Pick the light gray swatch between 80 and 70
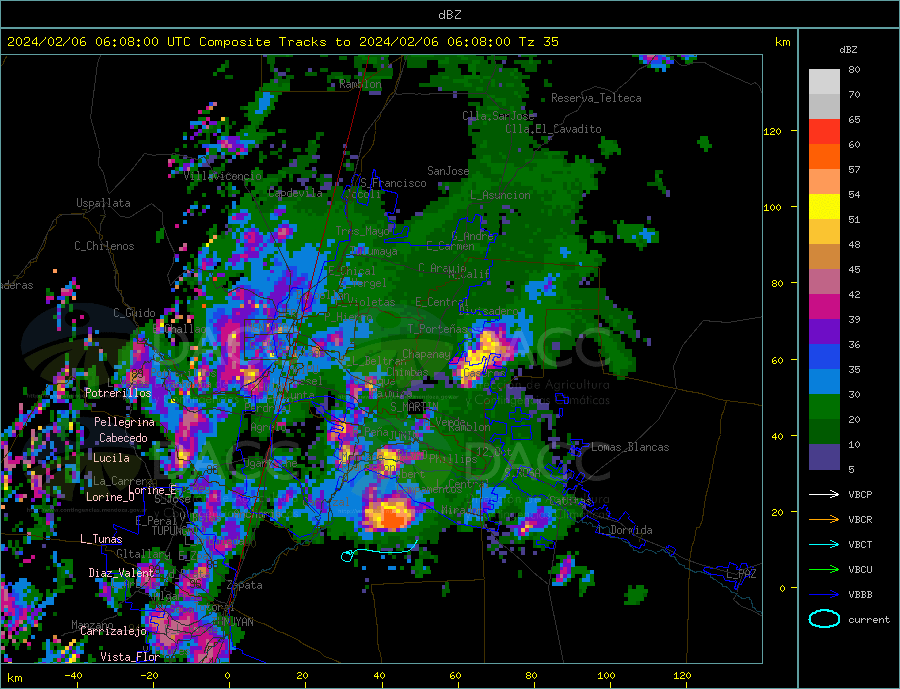 824,82
